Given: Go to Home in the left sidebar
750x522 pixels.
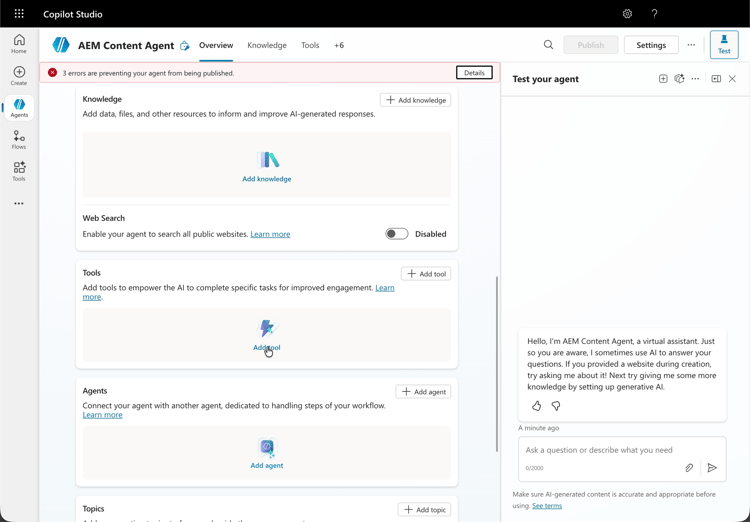Looking at the screenshot, I should [19, 44].
